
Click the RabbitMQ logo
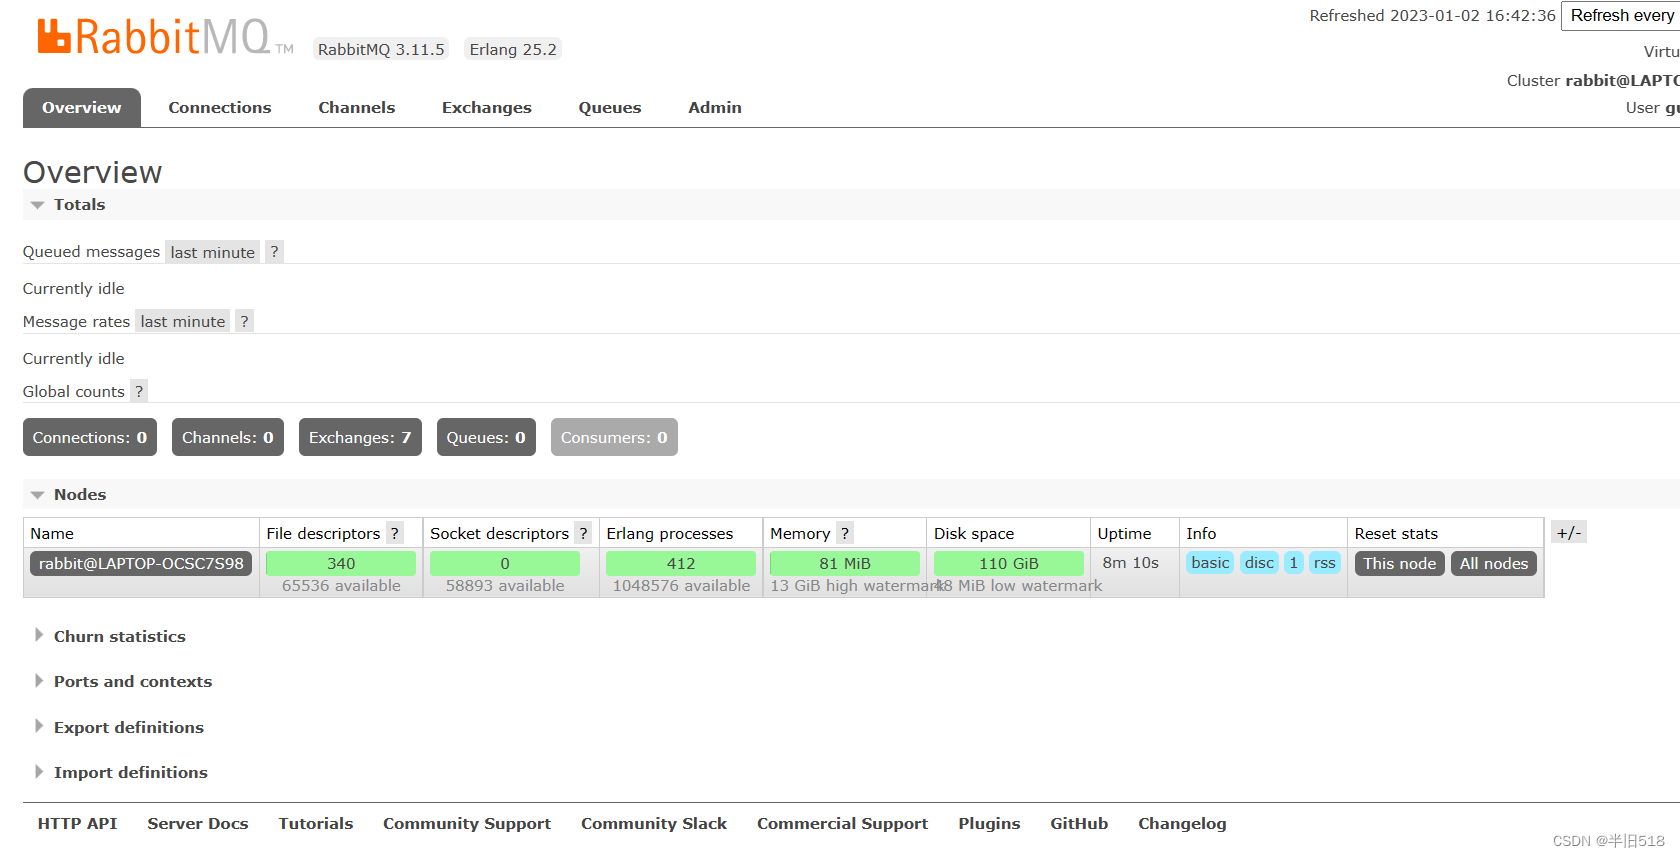165,38
